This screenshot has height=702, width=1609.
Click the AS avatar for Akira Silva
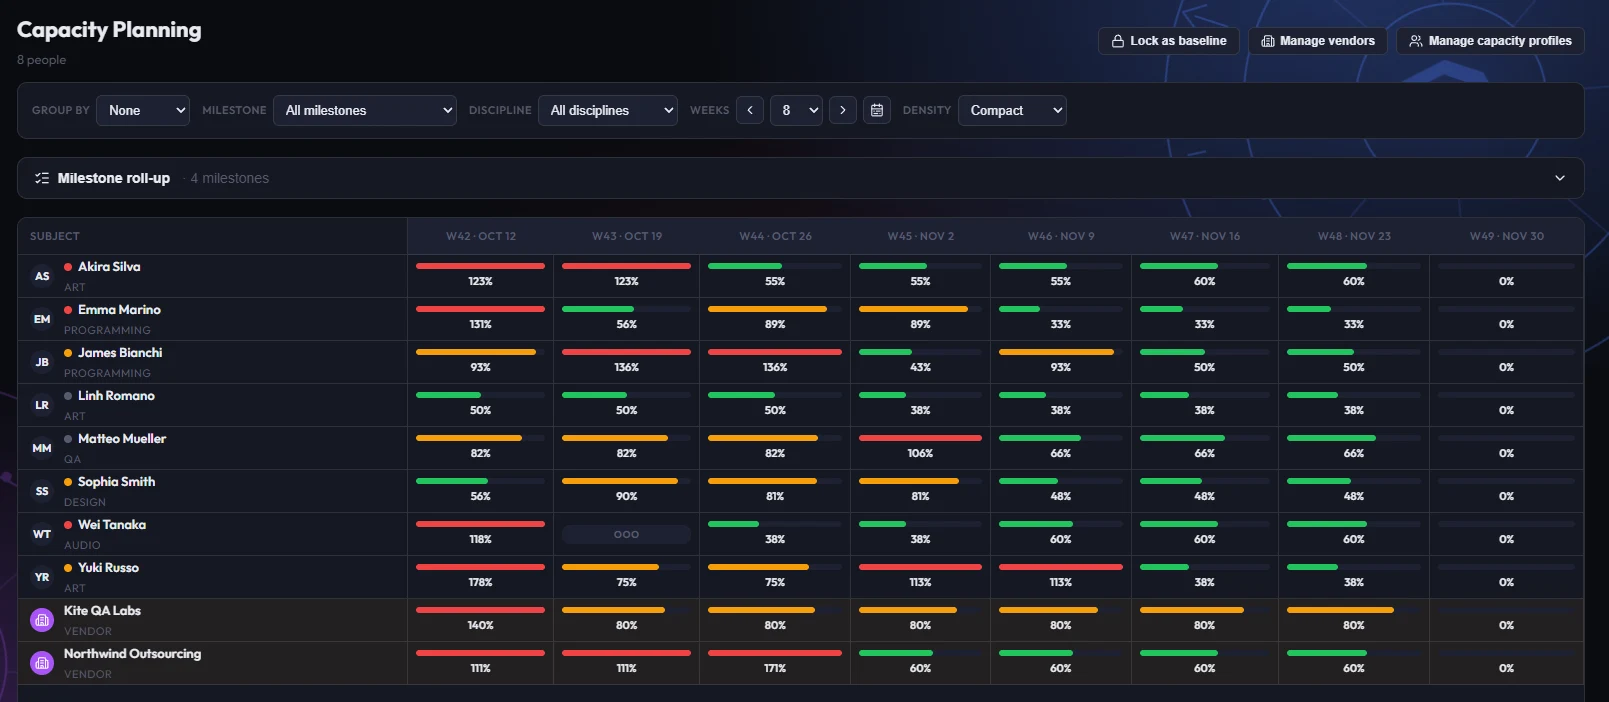click(42, 276)
